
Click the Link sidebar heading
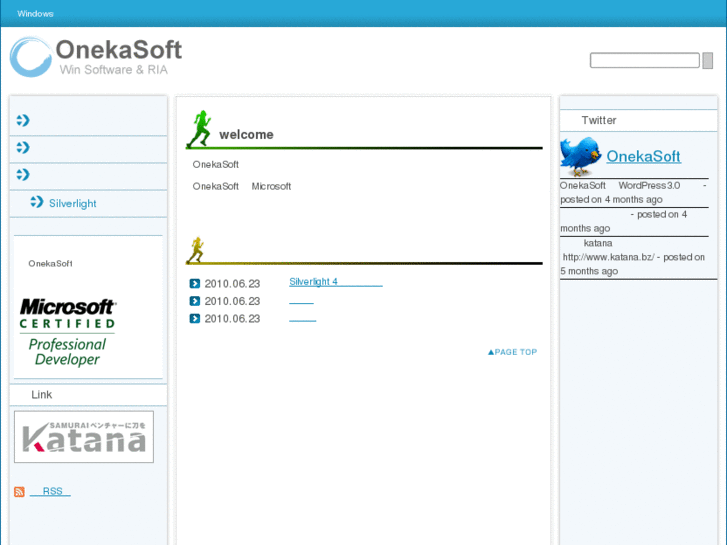pyautogui.click(x=42, y=395)
